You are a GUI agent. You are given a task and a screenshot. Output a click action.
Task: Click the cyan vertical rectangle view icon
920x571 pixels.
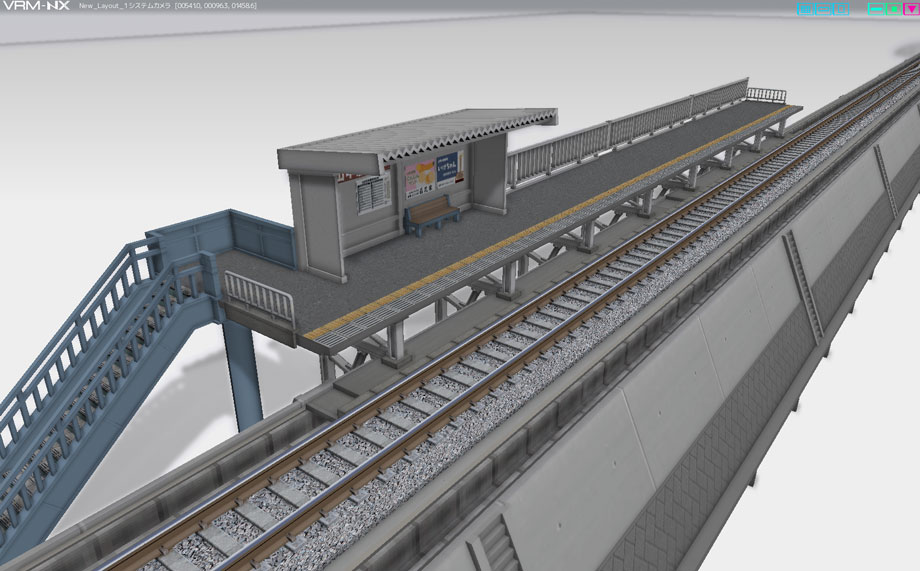(x=841, y=9)
